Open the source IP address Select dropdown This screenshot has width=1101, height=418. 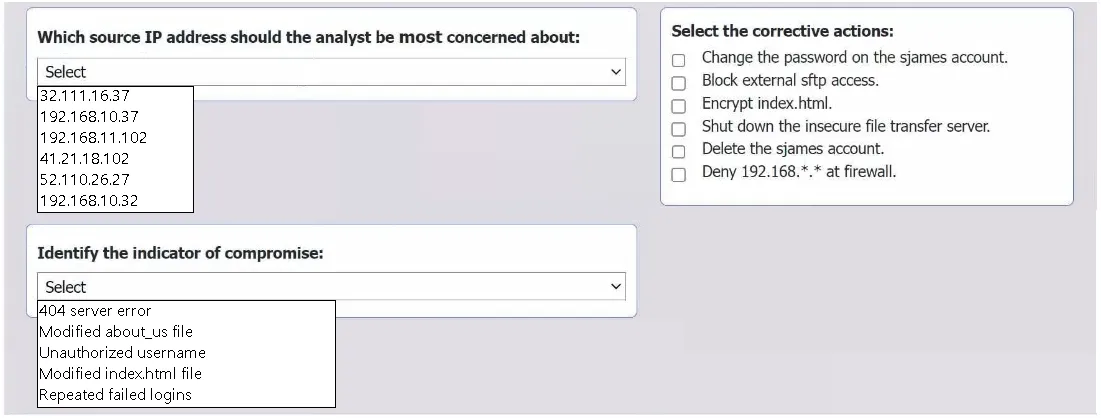331,72
